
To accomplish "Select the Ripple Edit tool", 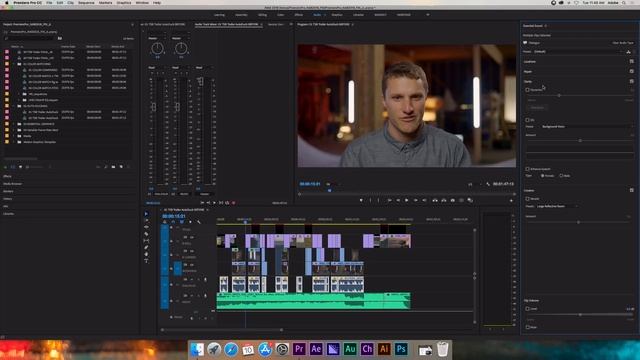I will pyautogui.click(x=146, y=227).
